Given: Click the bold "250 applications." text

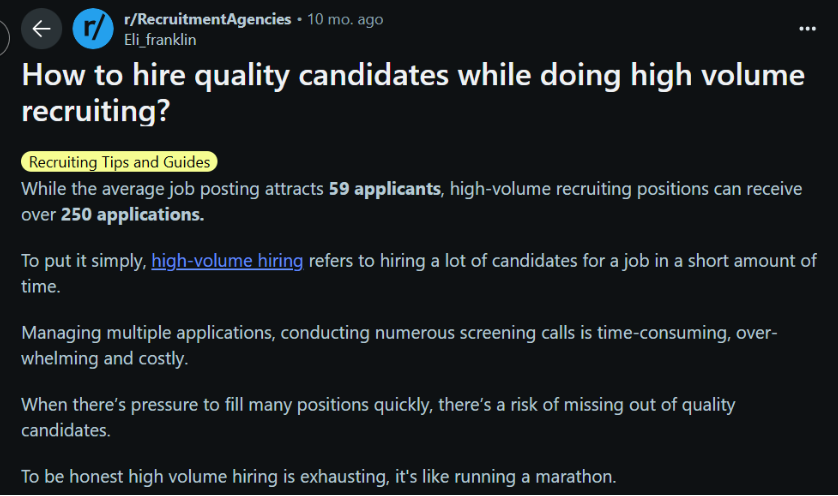Looking at the screenshot, I should click(133, 215).
